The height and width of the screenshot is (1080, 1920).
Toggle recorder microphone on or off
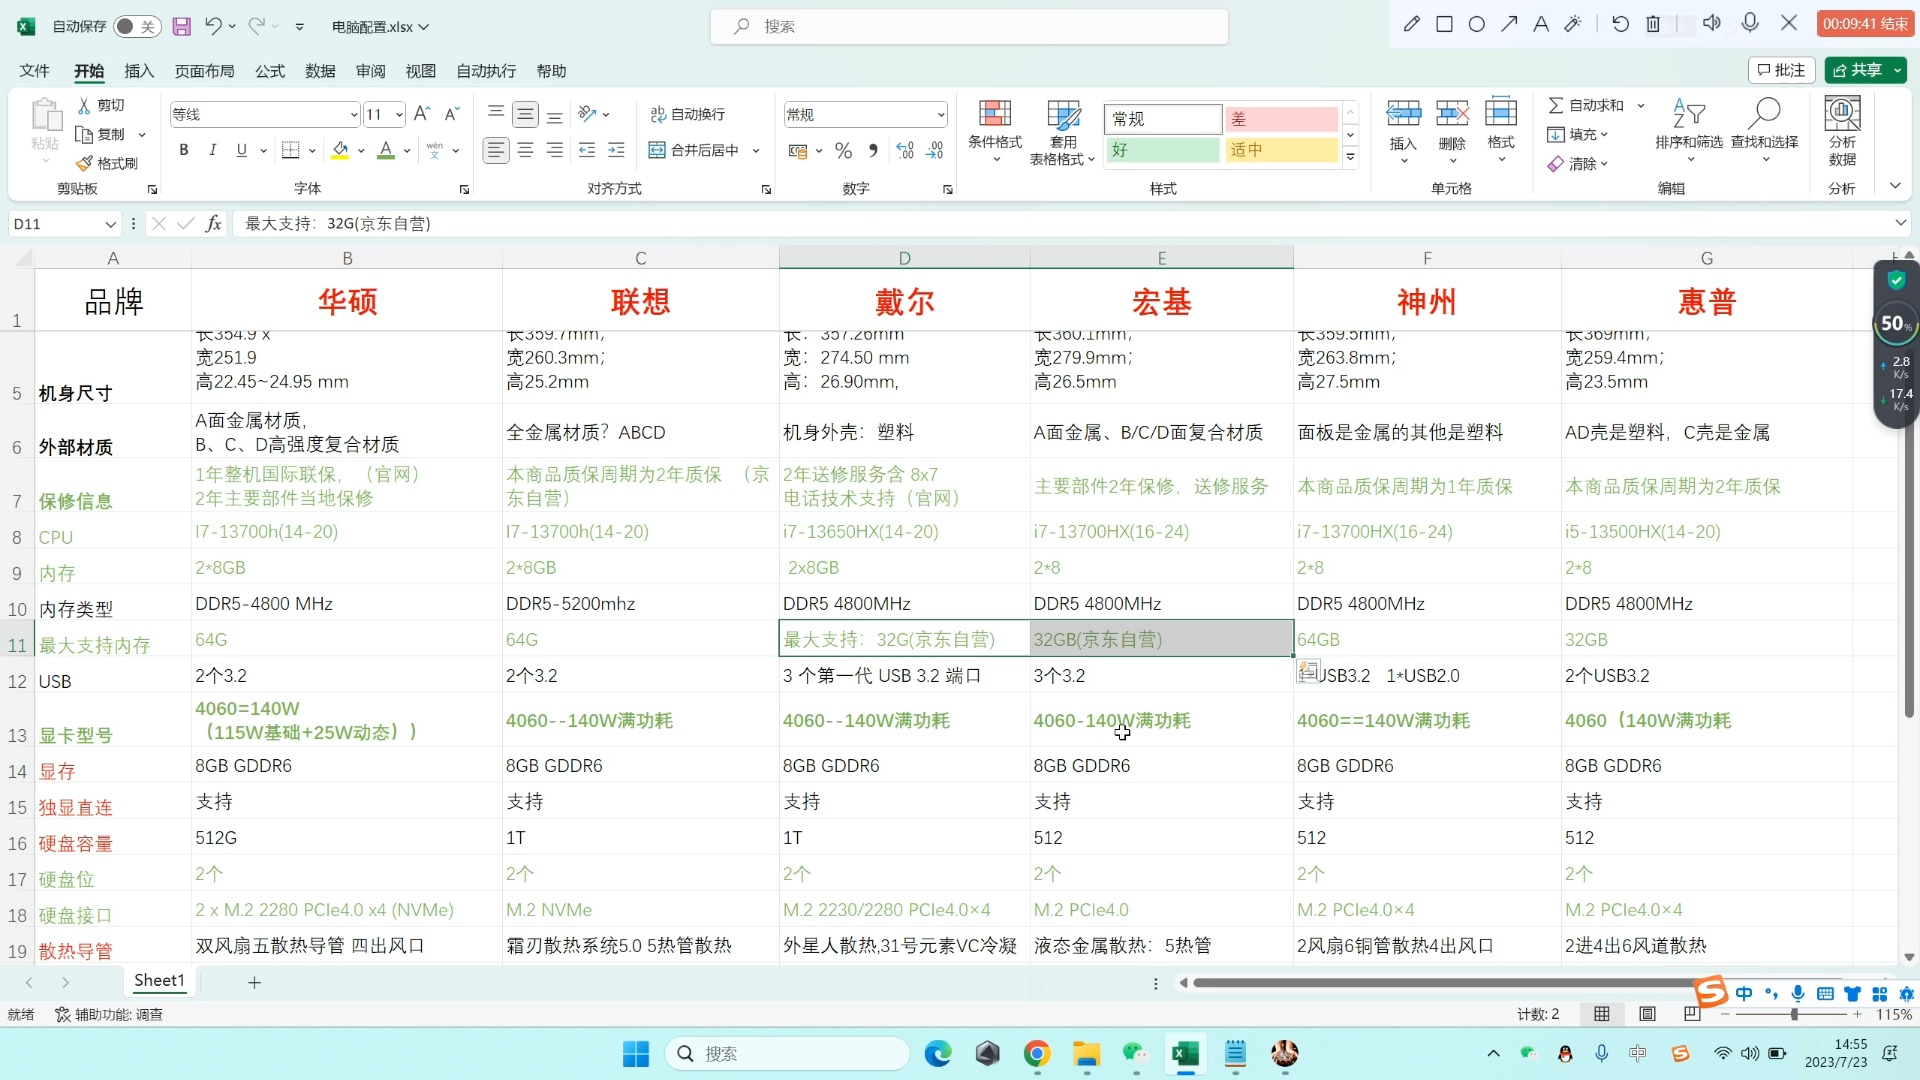tap(1750, 23)
